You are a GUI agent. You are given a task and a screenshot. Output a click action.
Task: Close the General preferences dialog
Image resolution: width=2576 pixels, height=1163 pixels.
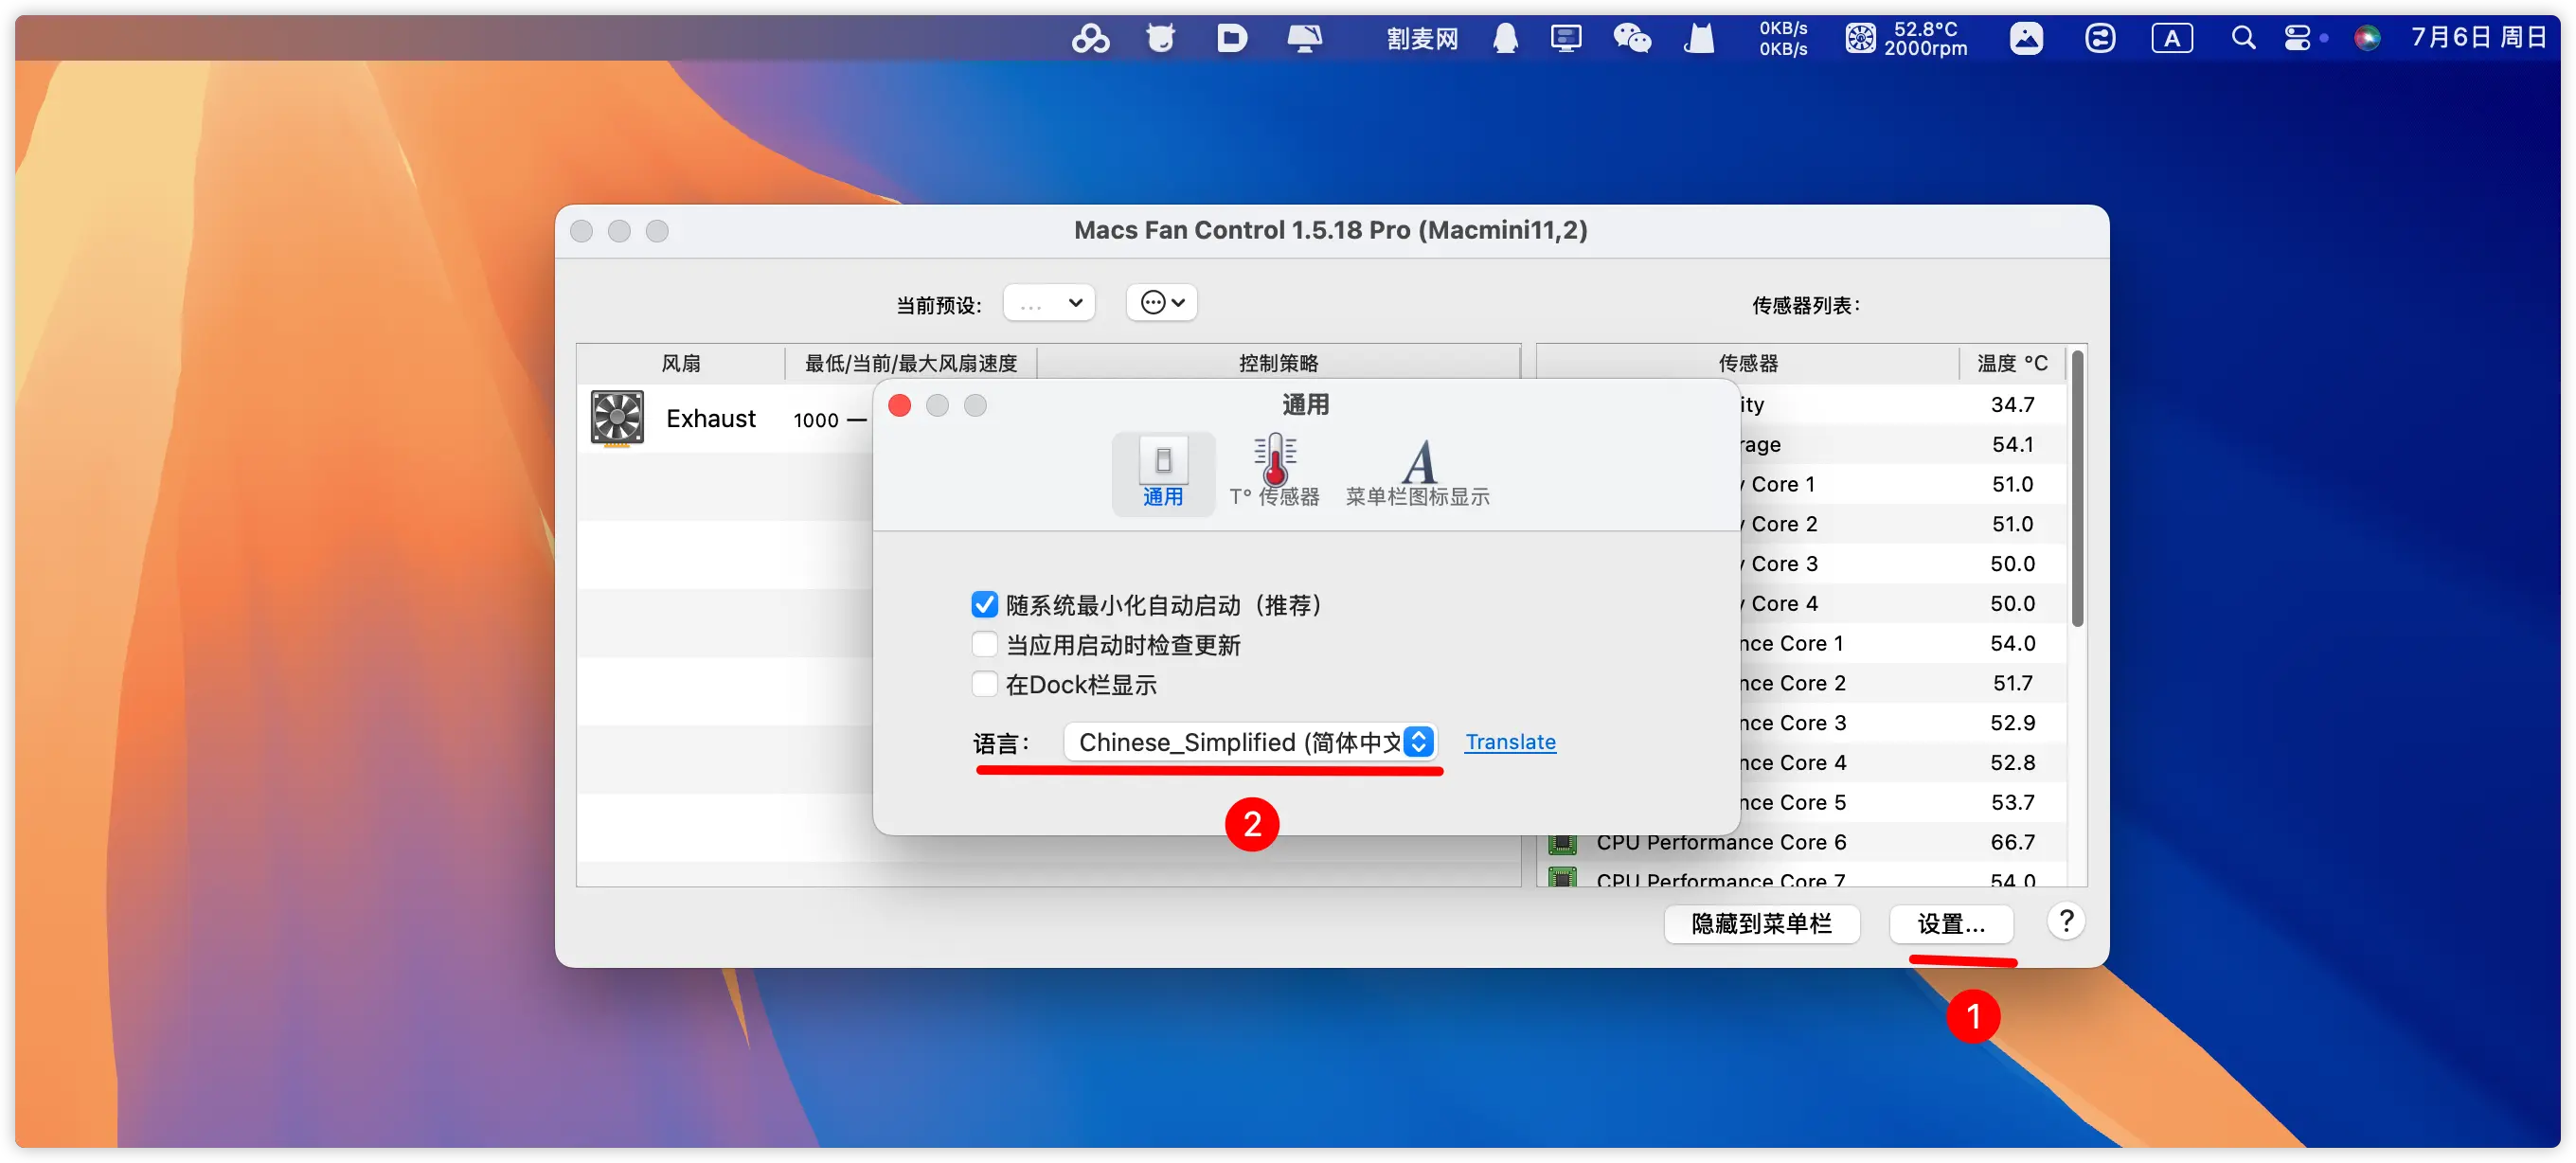[x=899, y=405]
